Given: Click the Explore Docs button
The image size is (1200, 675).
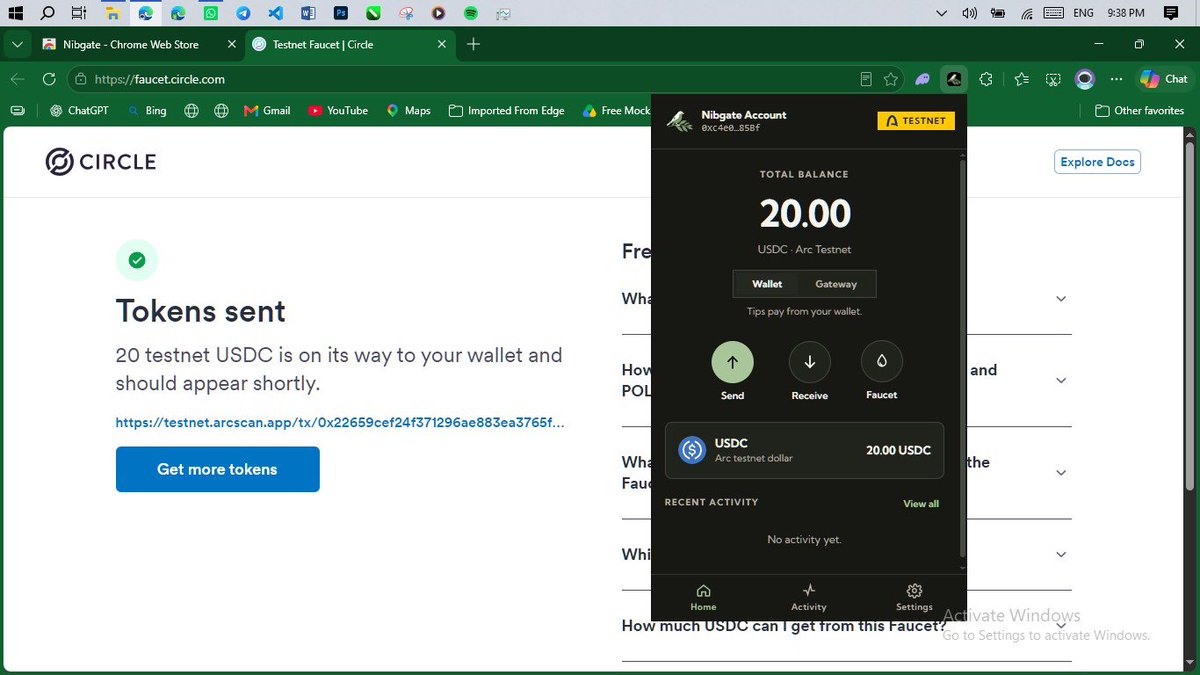Looking at the screenshot, I should pos(1097,162).
